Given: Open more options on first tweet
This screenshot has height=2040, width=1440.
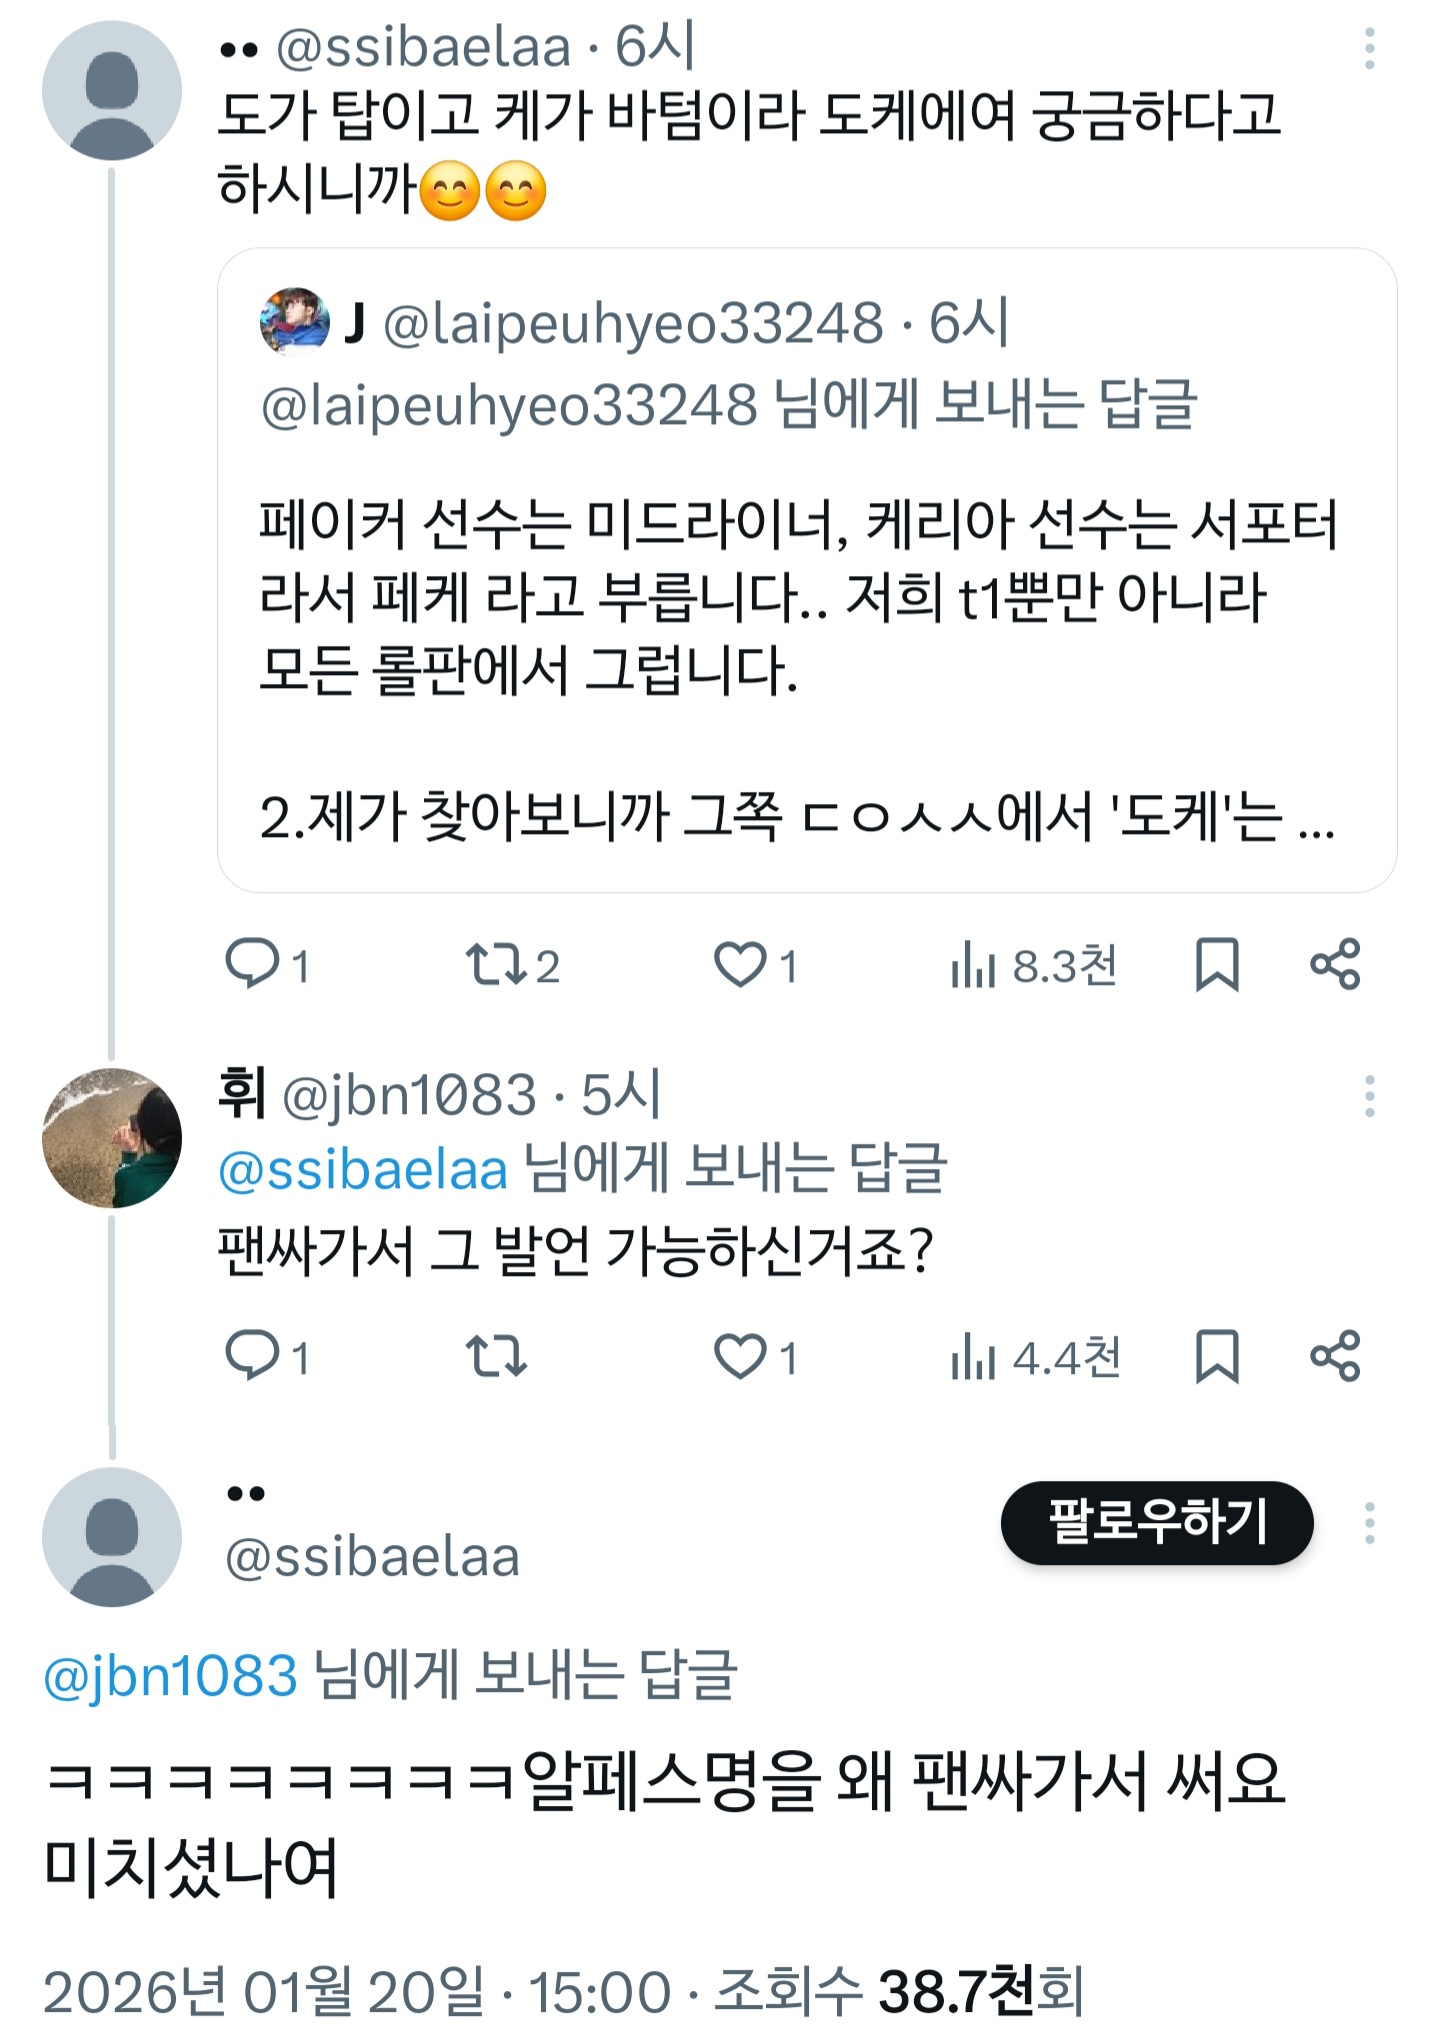Looking at the screenshot, I should (1369, 49).
